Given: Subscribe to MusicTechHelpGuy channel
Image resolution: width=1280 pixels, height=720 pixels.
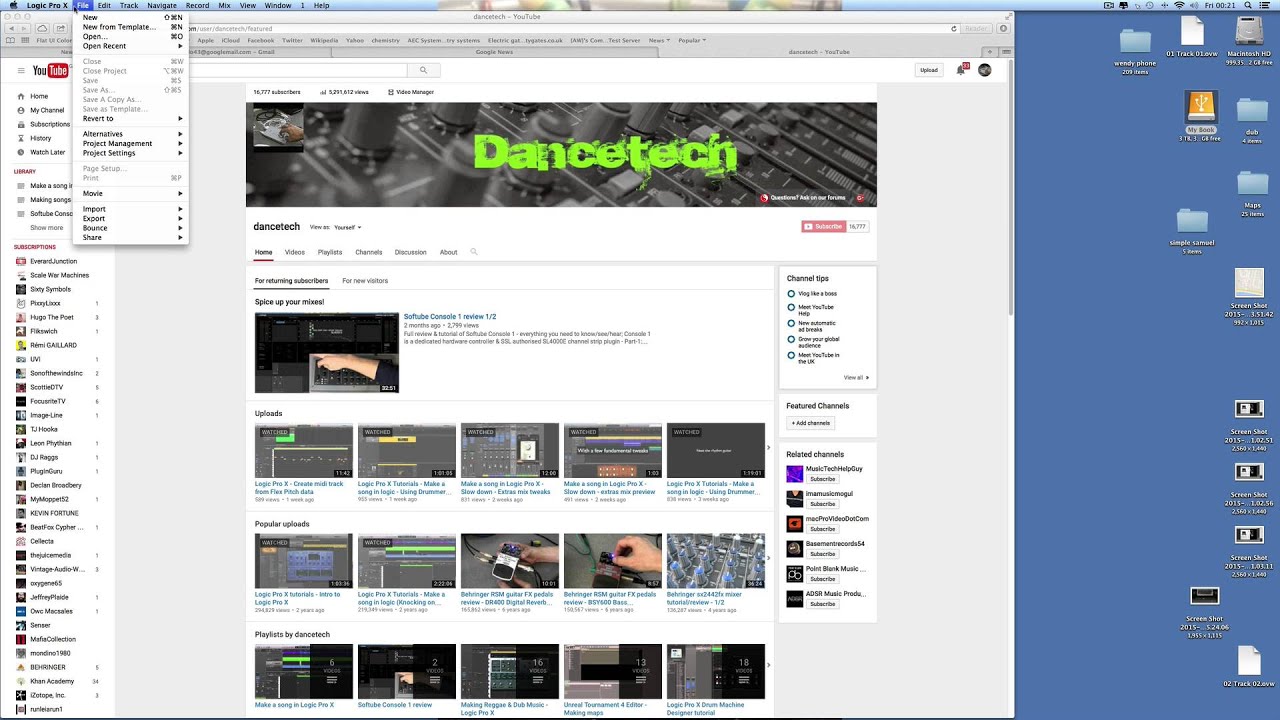Looking at the screenshot, I should (823, 479).
